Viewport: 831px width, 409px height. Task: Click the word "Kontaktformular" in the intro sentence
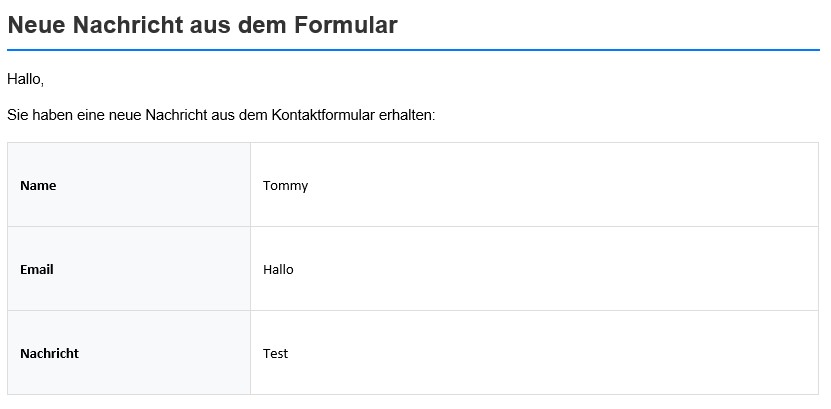[x=322, y=115]
